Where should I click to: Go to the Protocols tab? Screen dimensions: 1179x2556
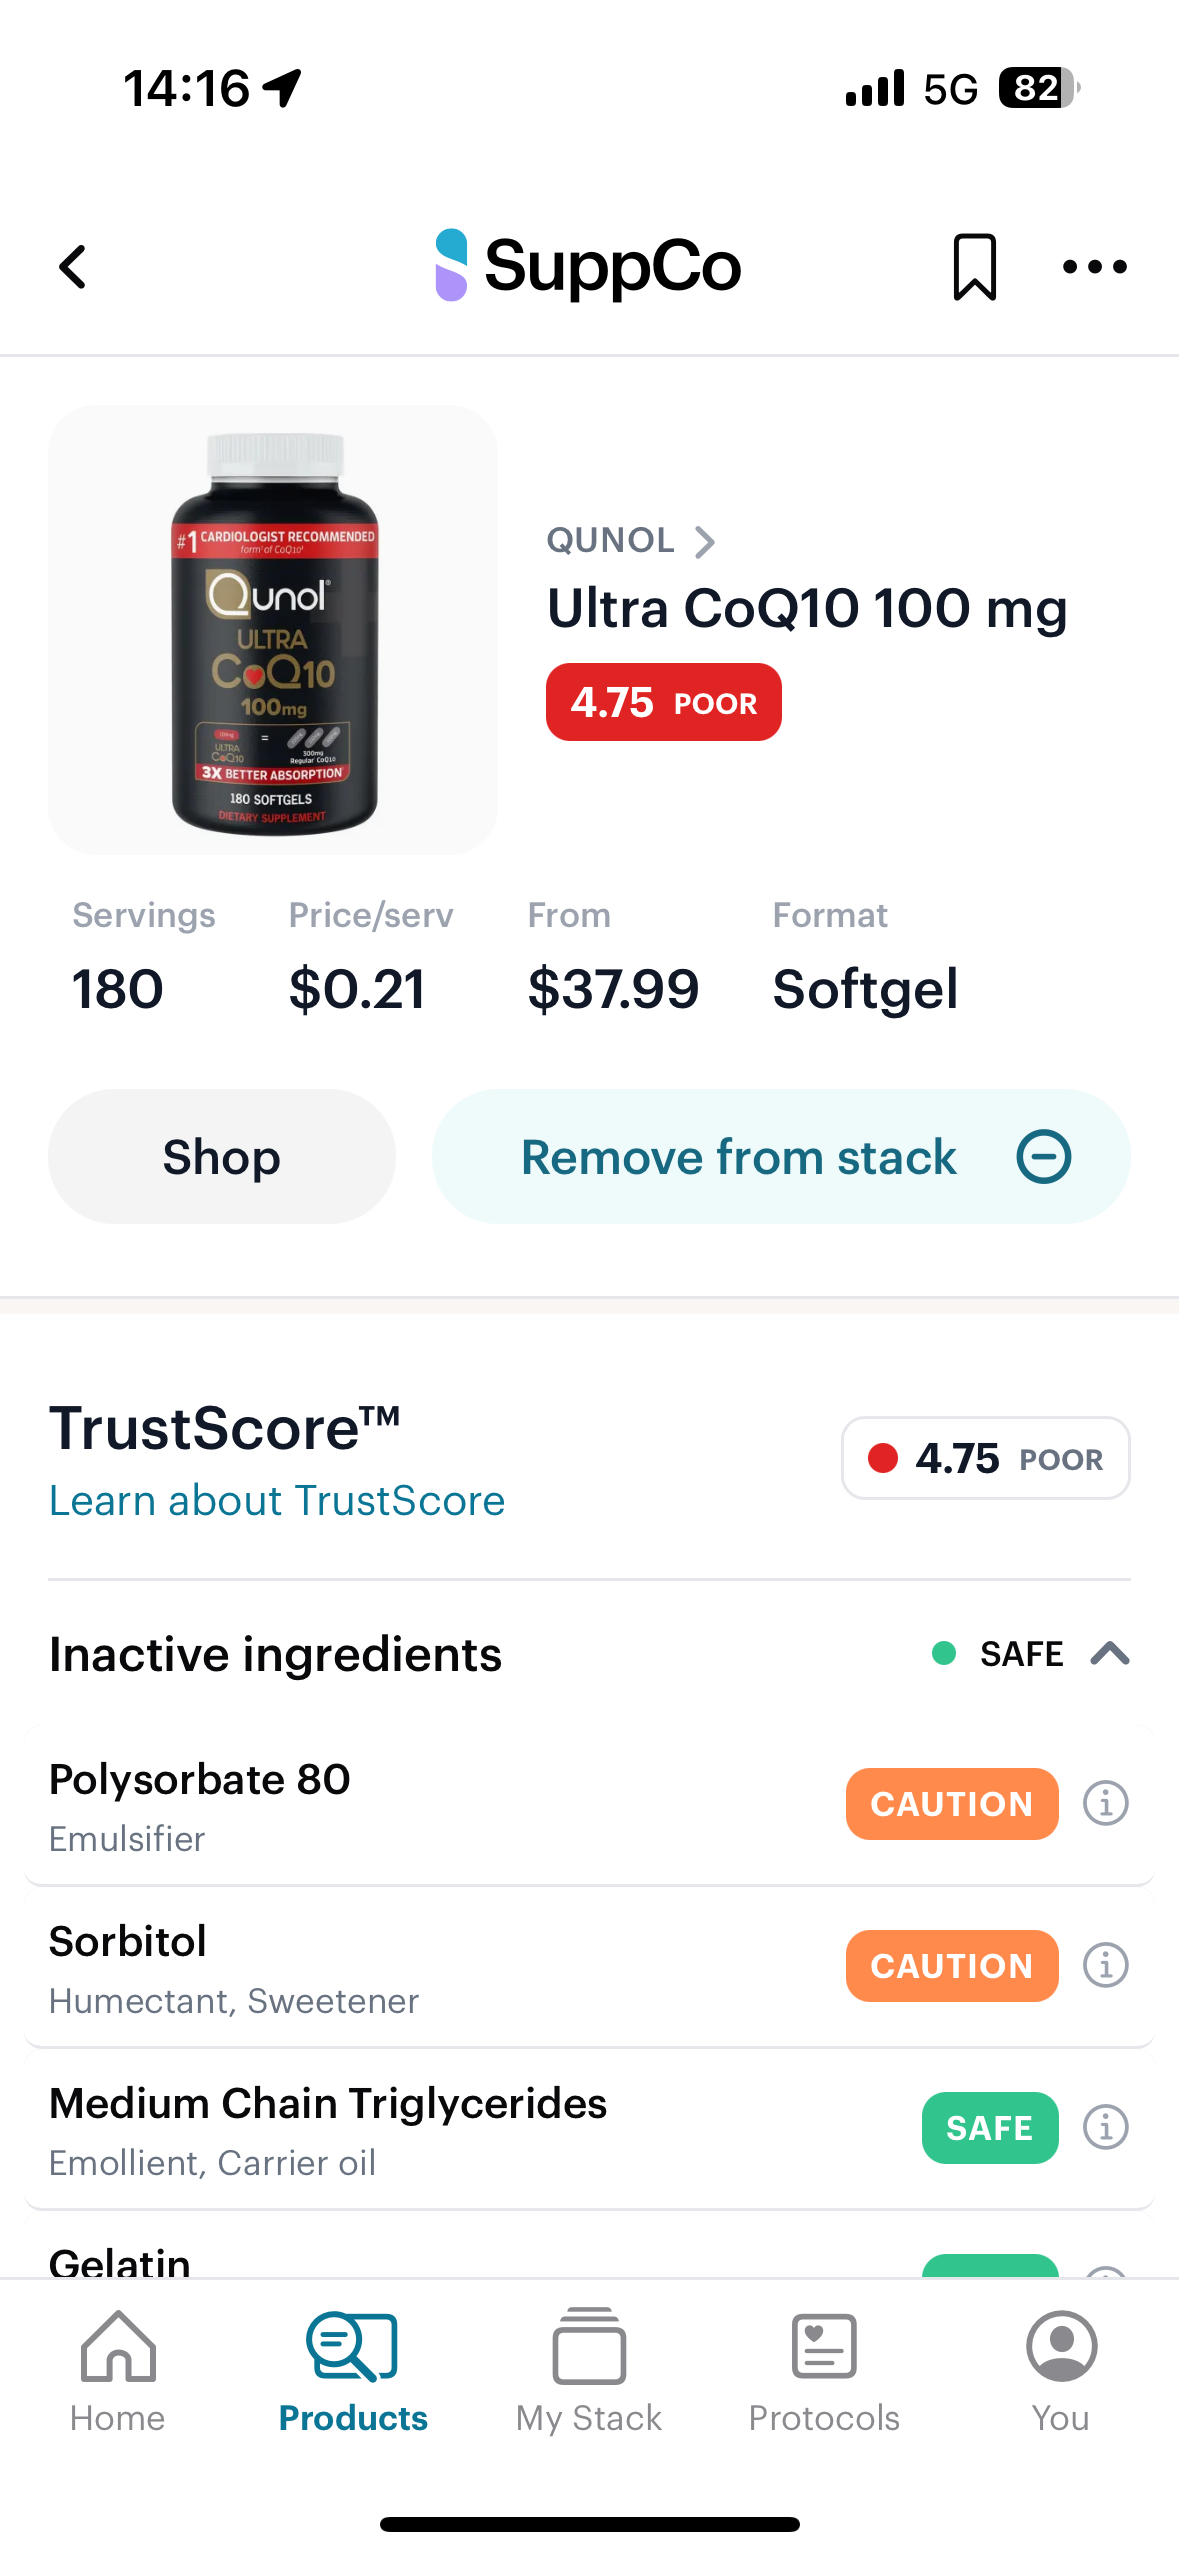click(824, 2372)
